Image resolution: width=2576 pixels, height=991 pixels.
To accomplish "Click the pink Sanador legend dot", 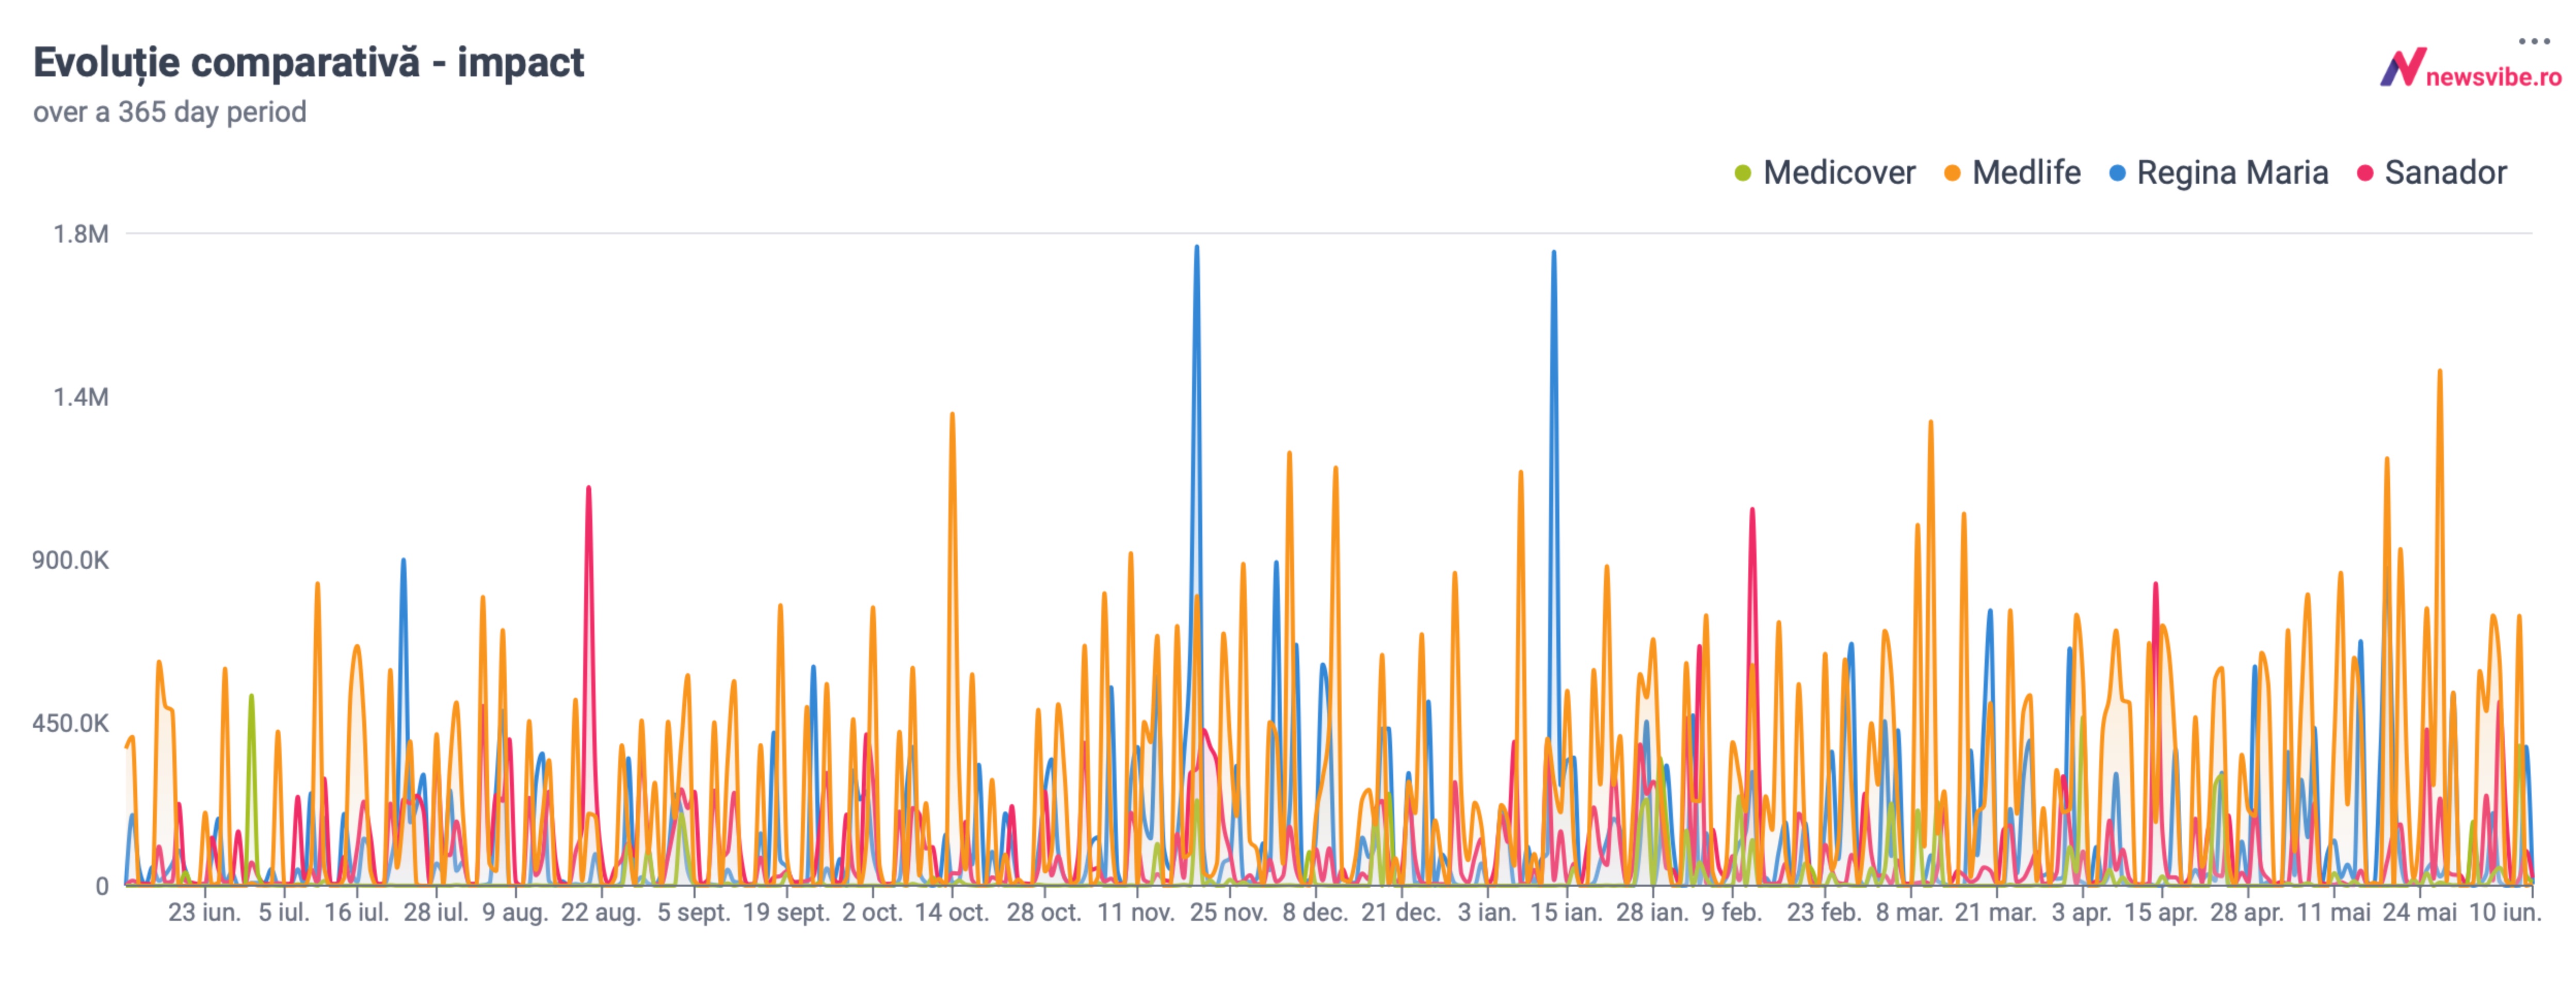I will (2365, 174).
